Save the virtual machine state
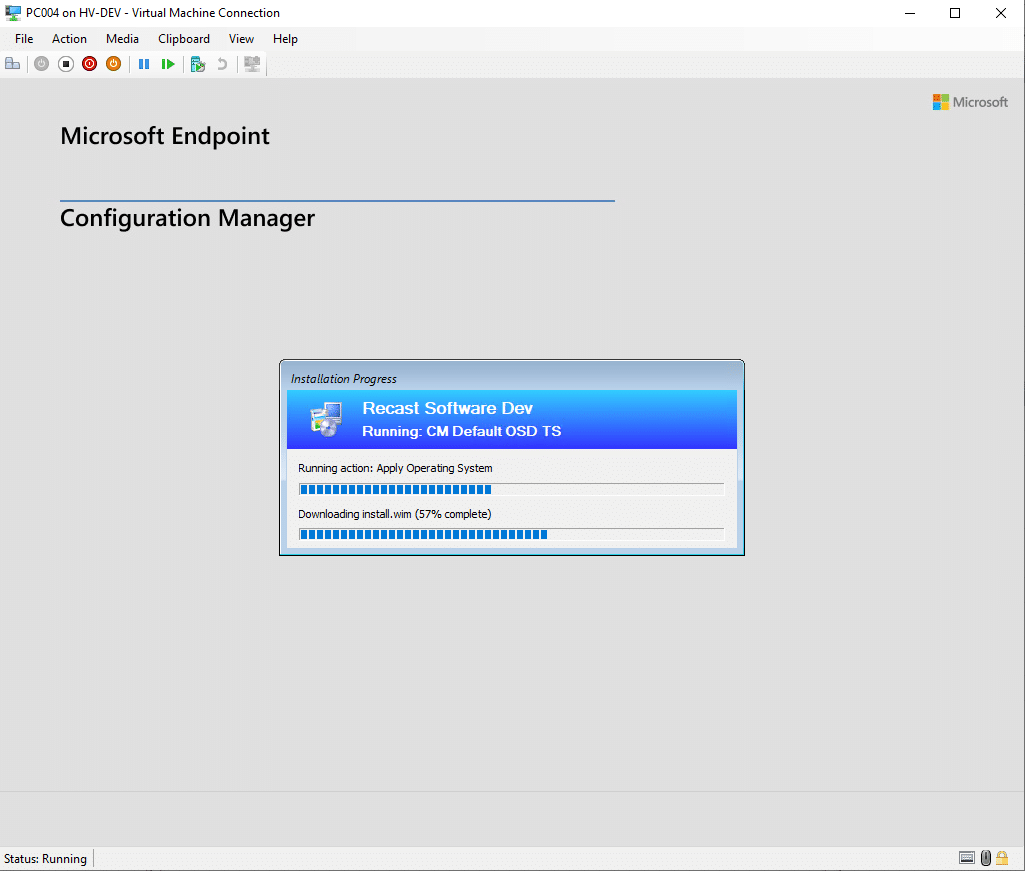The width and height of the screenshot is (1025, 871). [113, 63]
